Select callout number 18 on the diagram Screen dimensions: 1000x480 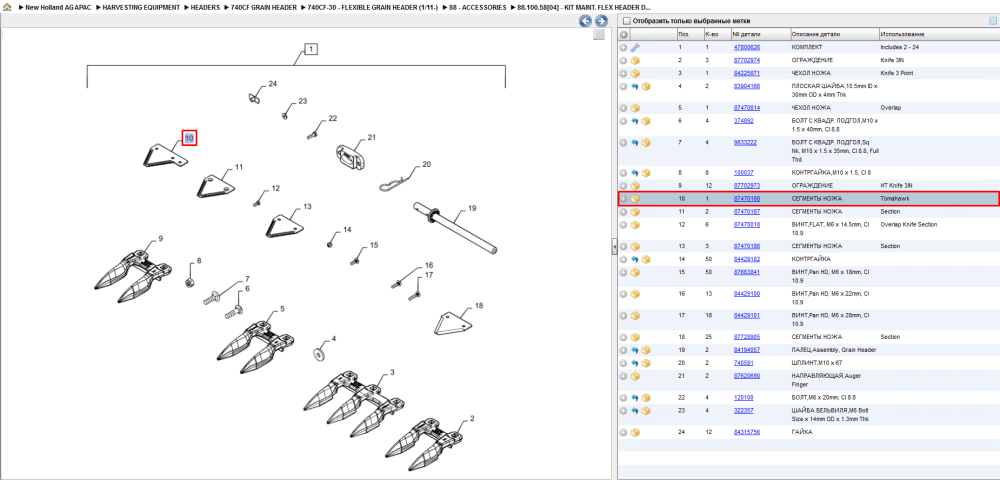(x=479, y=306)
